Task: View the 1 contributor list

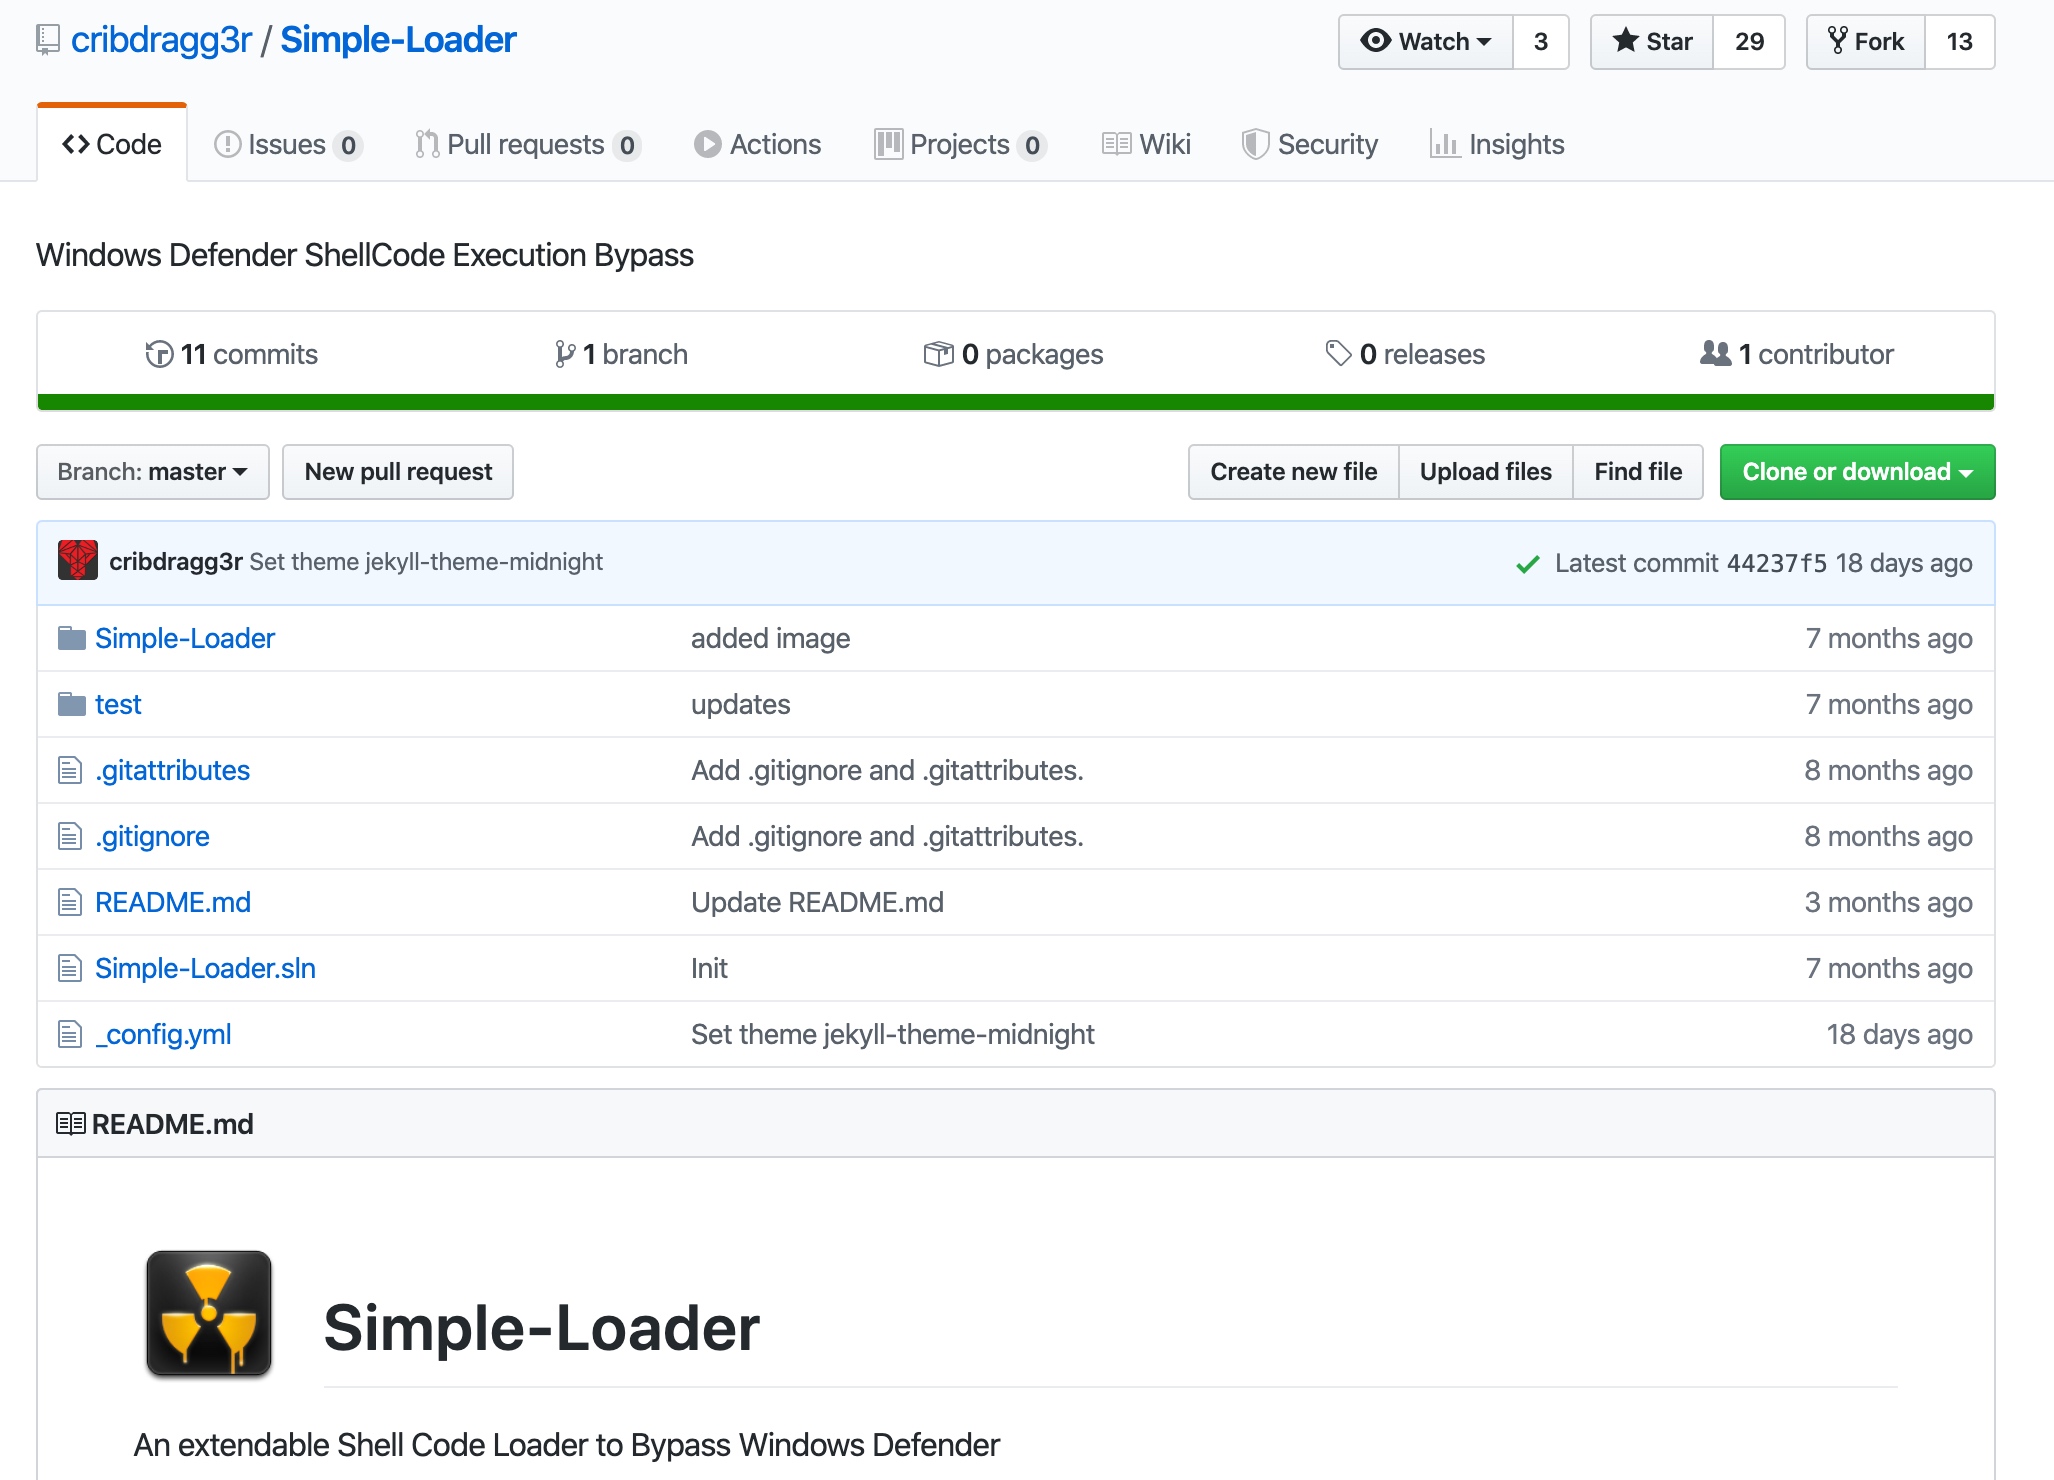Action: (1797, 354)
